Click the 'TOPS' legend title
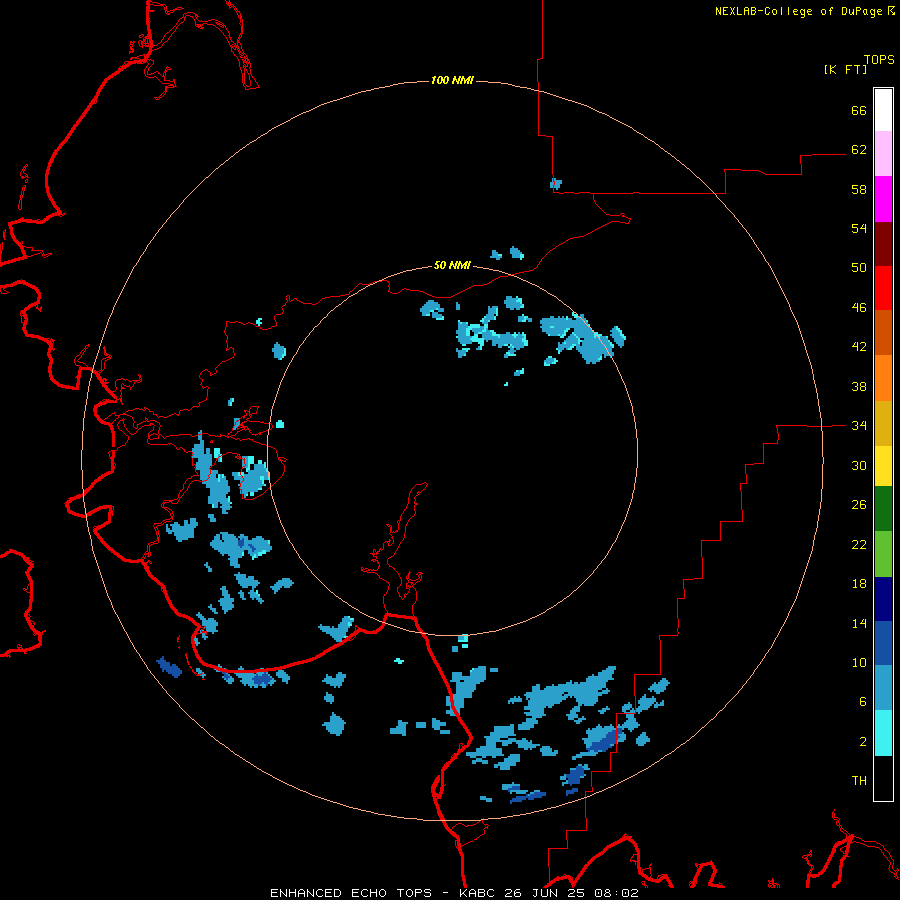This screenshot has height=900, width=900. 879,60
